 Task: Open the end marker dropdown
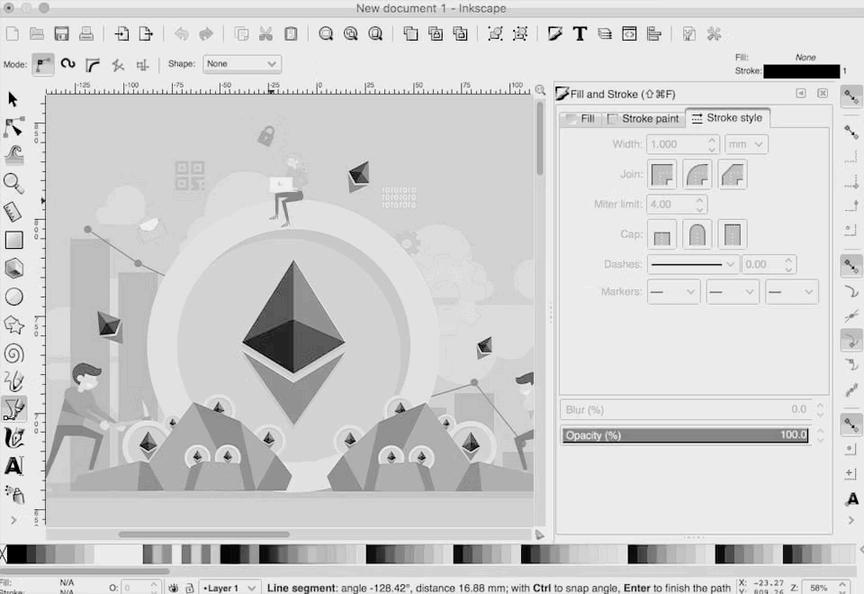click(x=791, y=291)
